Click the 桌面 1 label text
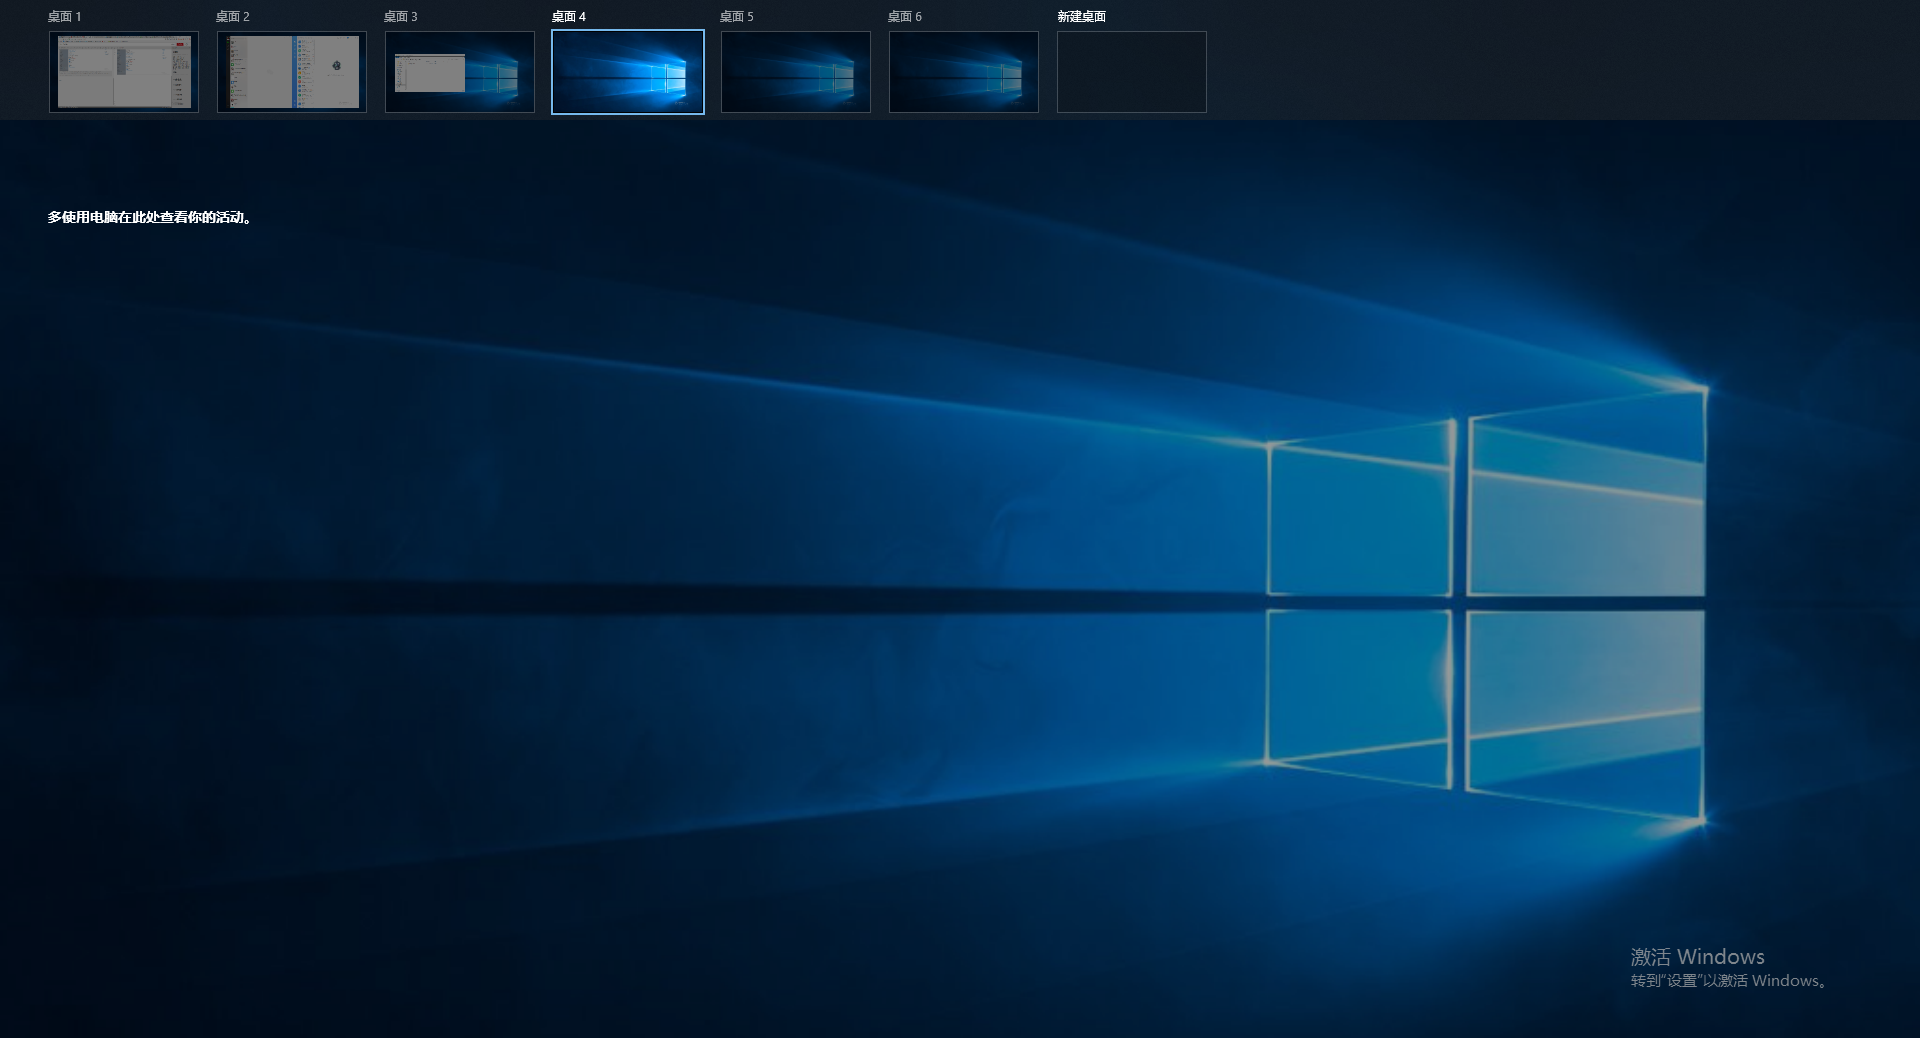Viewport: 1920px width, 1038px height. [x=65, y=17]
